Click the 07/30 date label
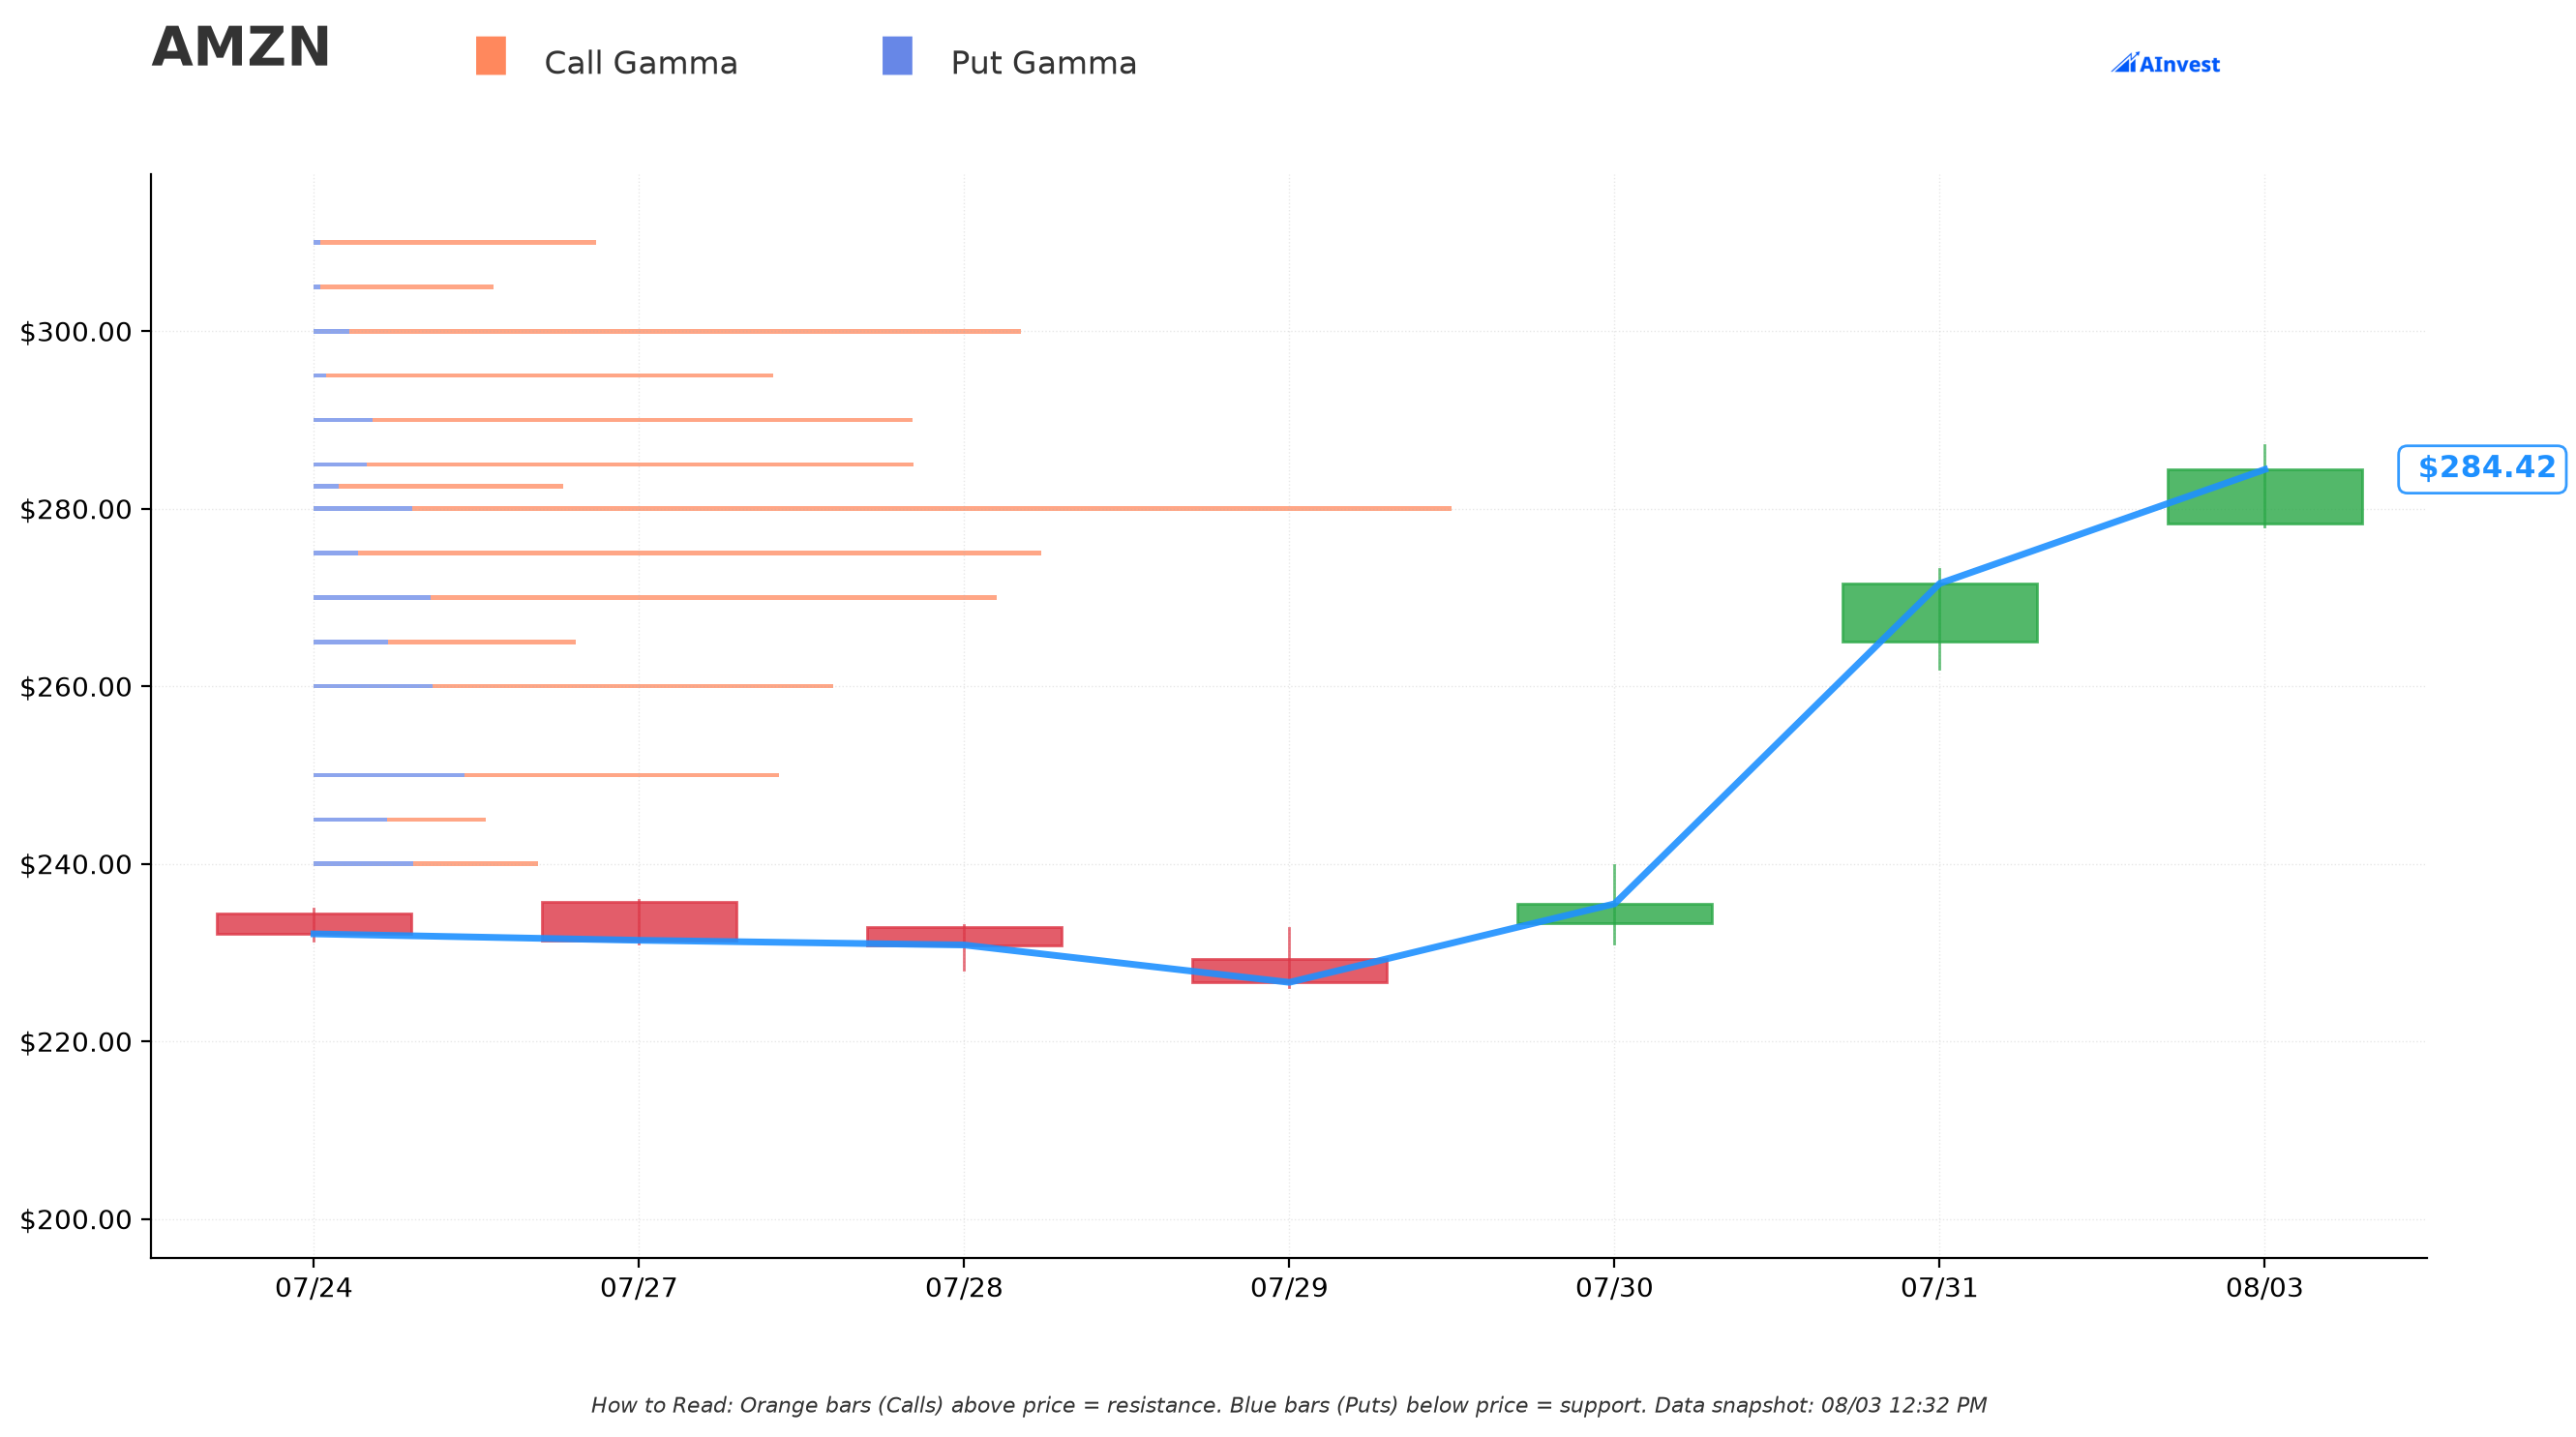Image resolution: width=2576 pixels, height=1437 pixels. [x=1614, y=1288]
